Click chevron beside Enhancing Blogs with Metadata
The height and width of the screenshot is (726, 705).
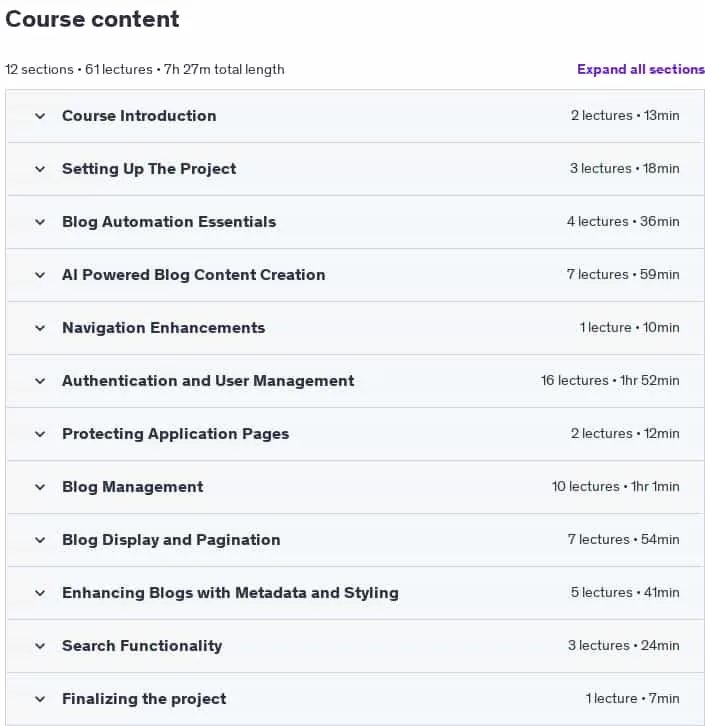click(40, 593)
